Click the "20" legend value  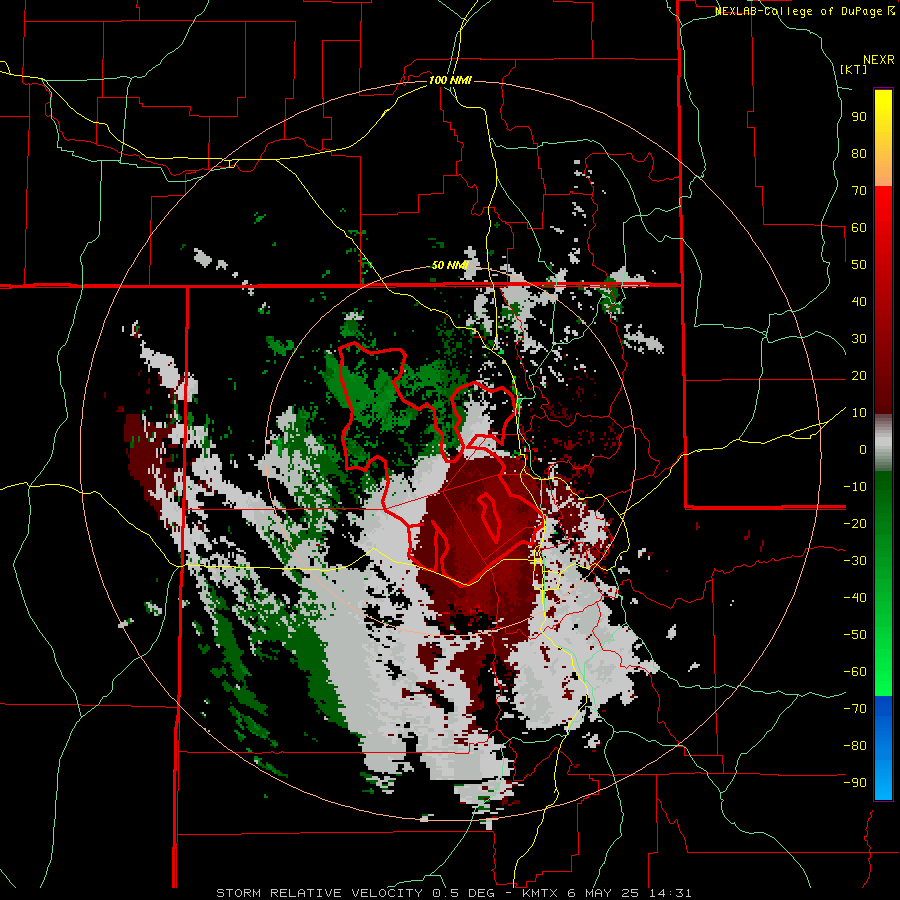click(859, 376)
